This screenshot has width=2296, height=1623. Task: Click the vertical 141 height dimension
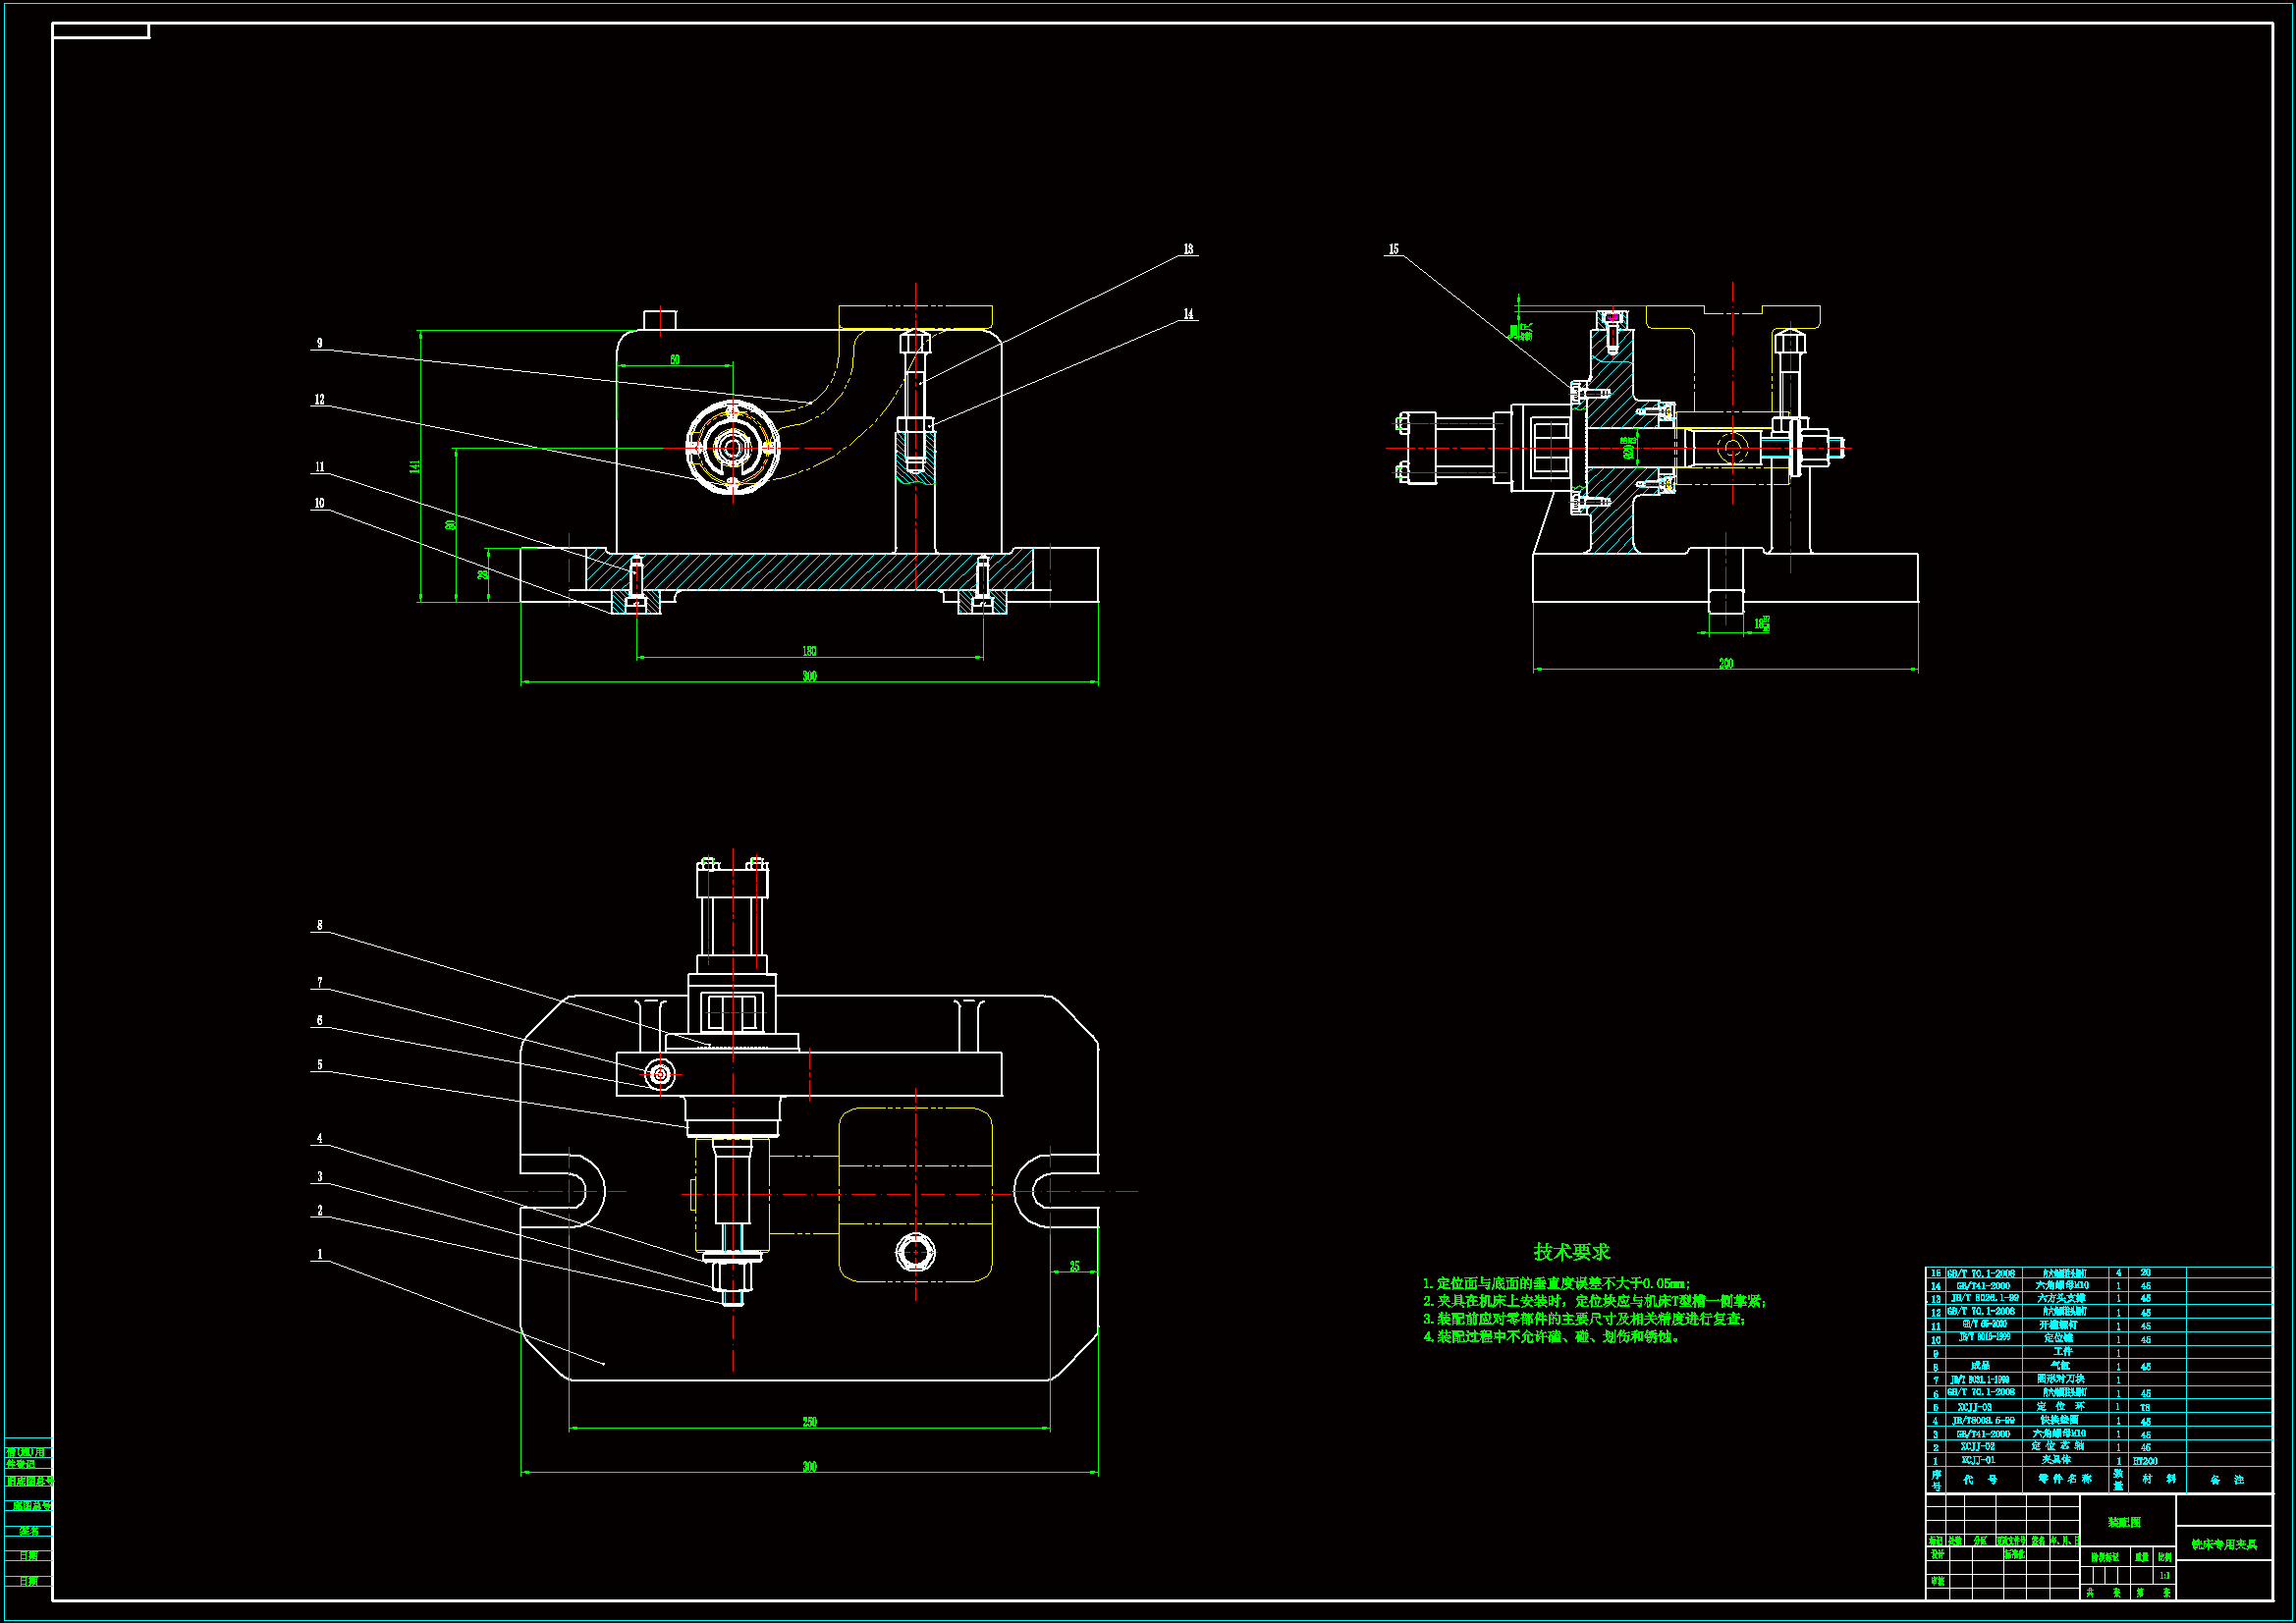[x=415, y=466]
